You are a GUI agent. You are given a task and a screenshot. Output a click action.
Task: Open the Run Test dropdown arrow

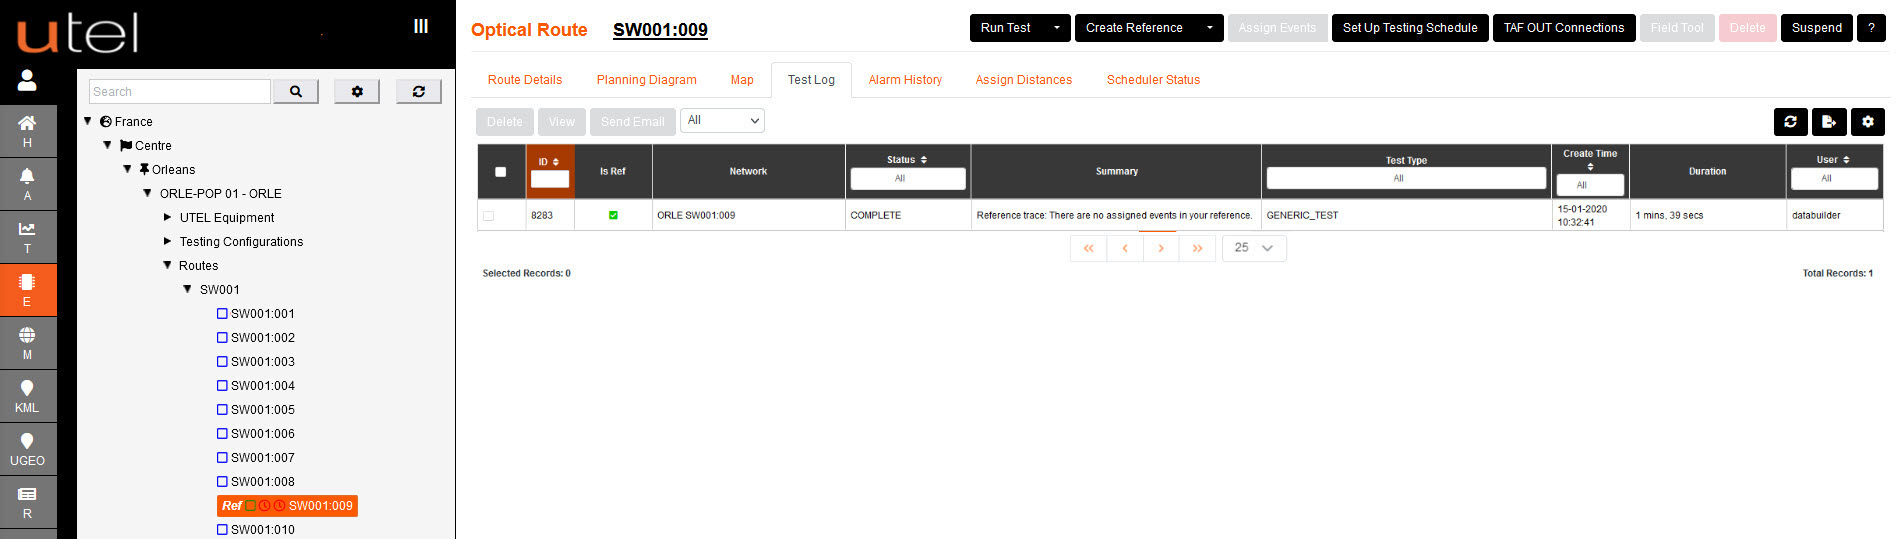click(1056, 28)
